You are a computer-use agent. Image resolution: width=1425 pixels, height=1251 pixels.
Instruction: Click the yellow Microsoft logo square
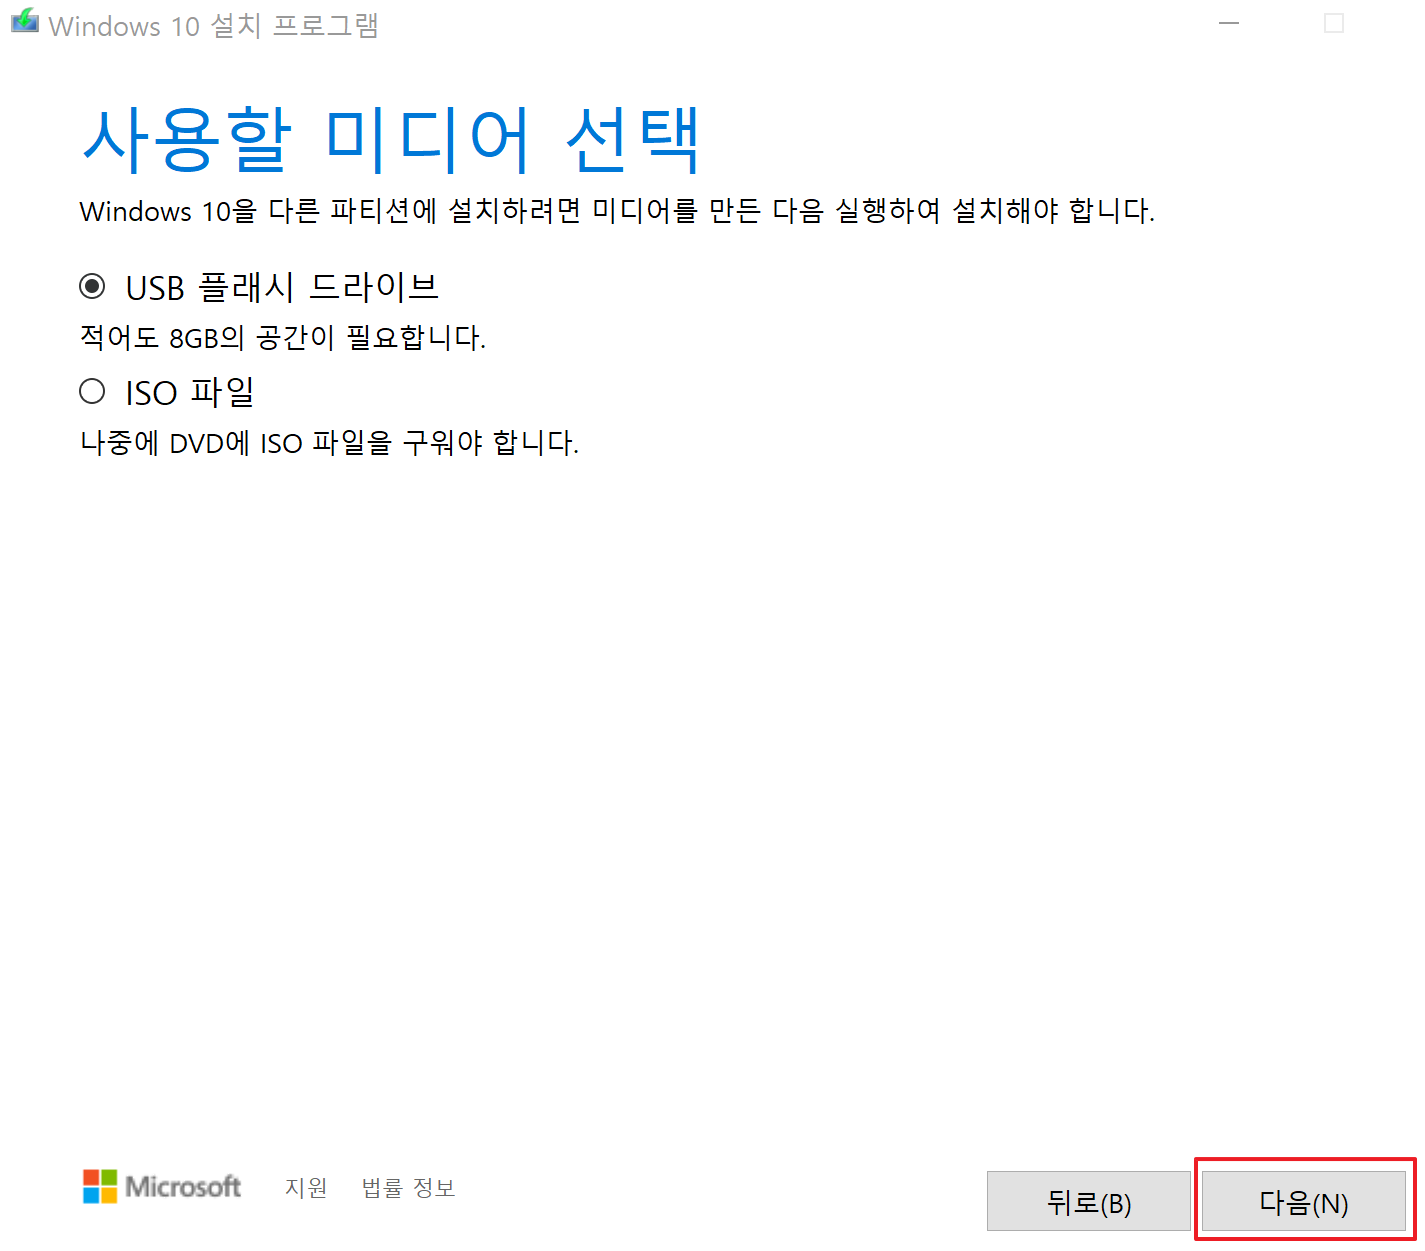click(109, 1196)
